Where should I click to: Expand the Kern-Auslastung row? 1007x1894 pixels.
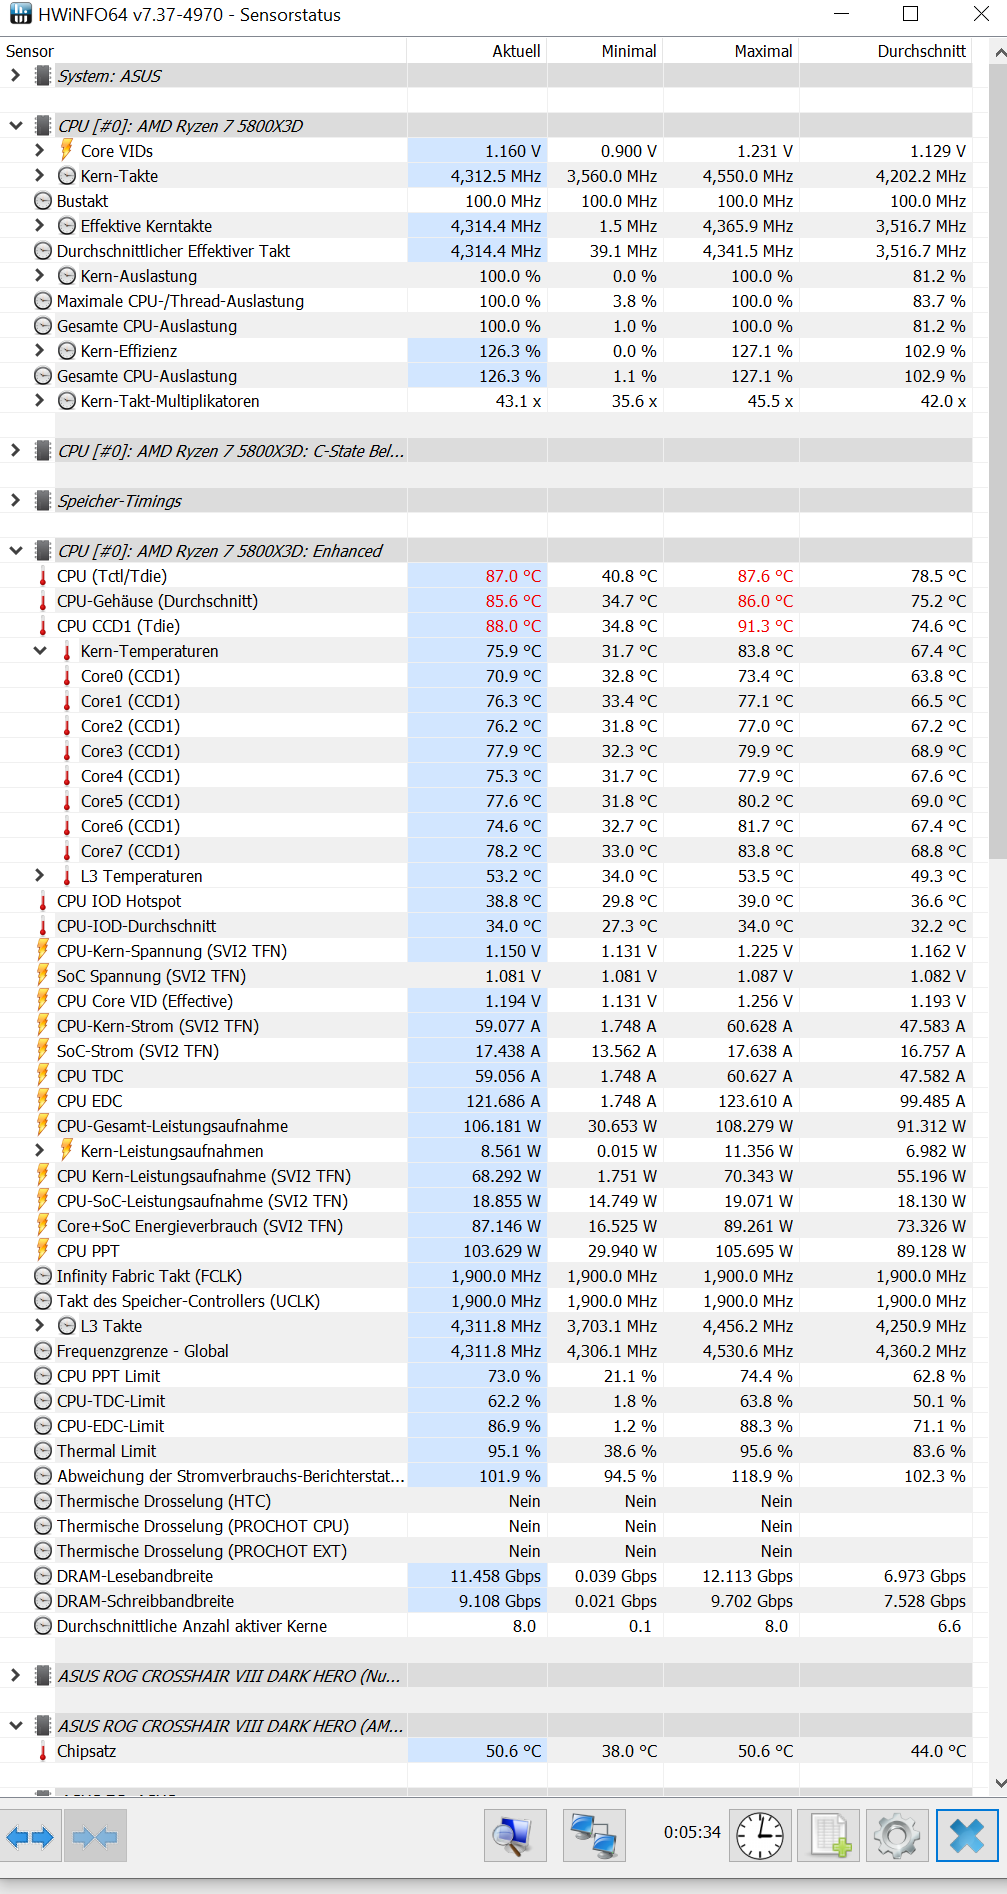[x=39, y=275]
